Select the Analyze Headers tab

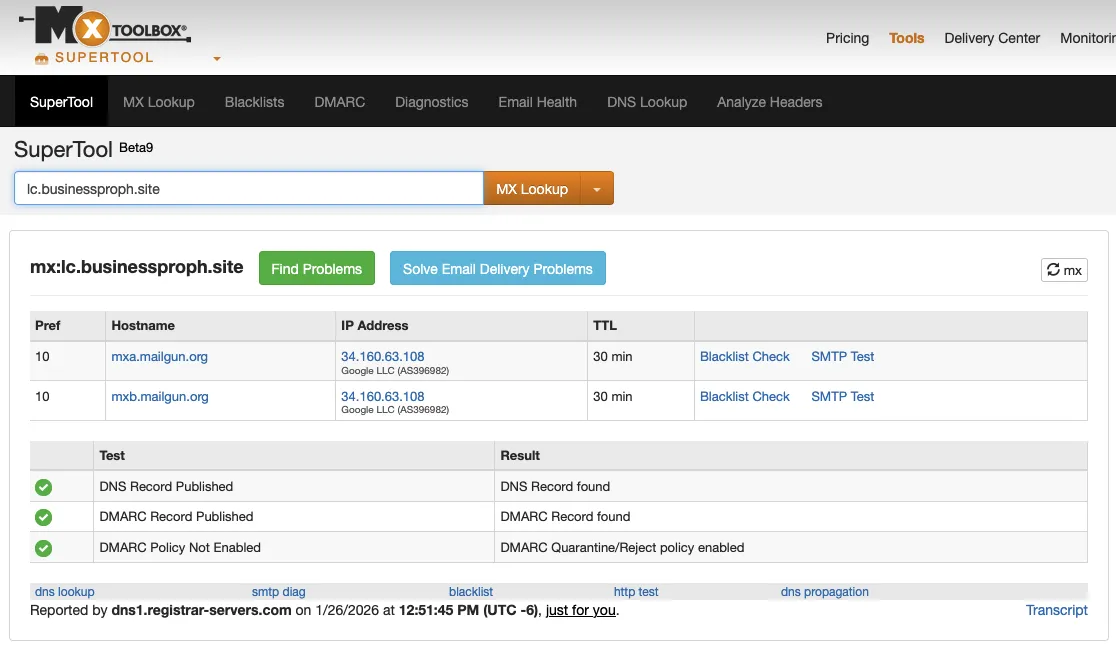click(769, 102)
